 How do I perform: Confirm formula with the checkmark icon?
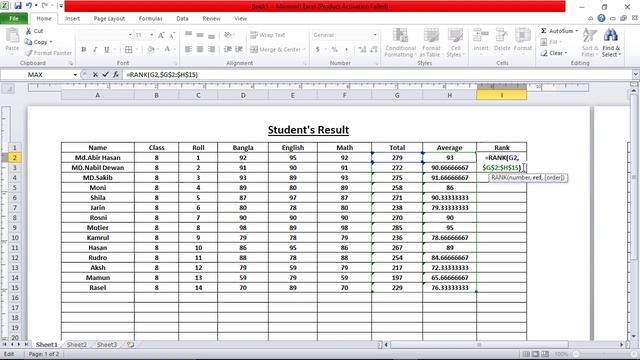coord(105,75)
